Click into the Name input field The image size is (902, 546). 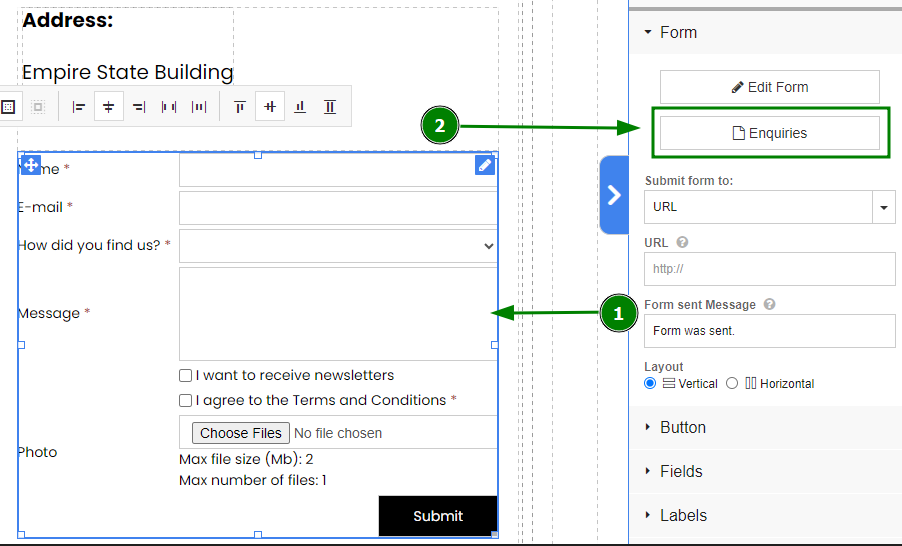pyautogui.click(x=338, y=170)
